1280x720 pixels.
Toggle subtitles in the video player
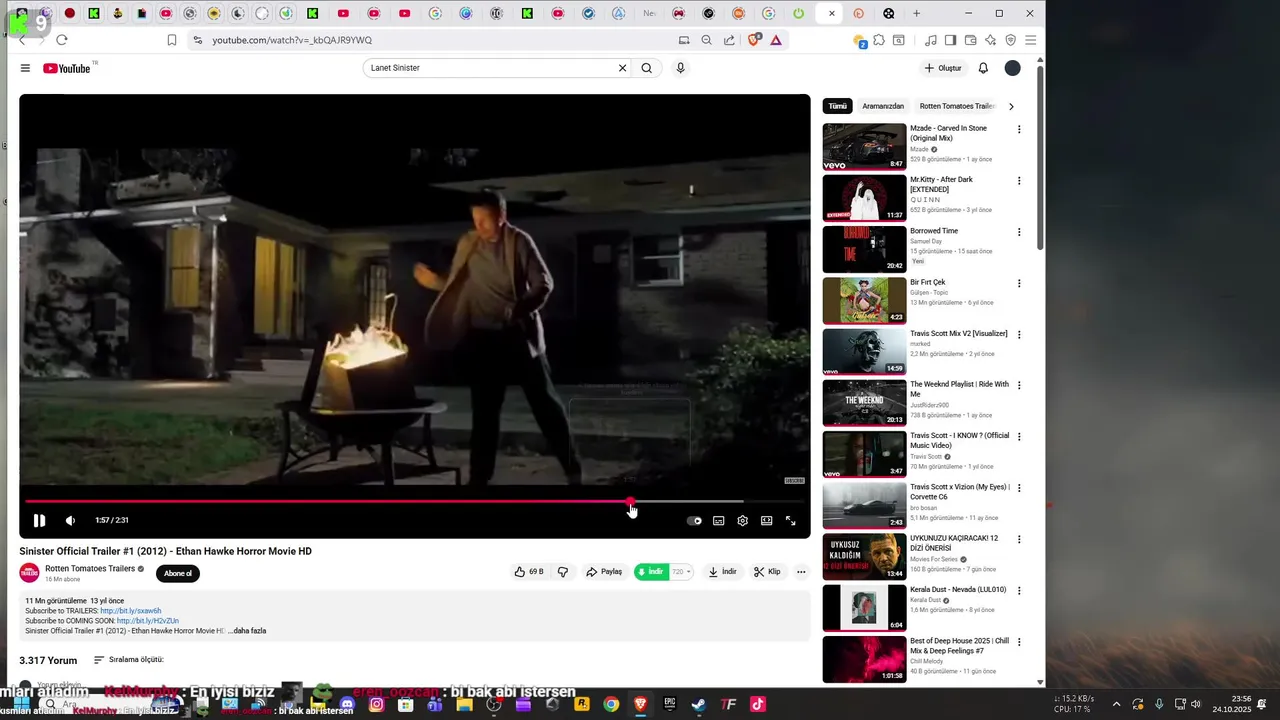click(x=718, y=520)
